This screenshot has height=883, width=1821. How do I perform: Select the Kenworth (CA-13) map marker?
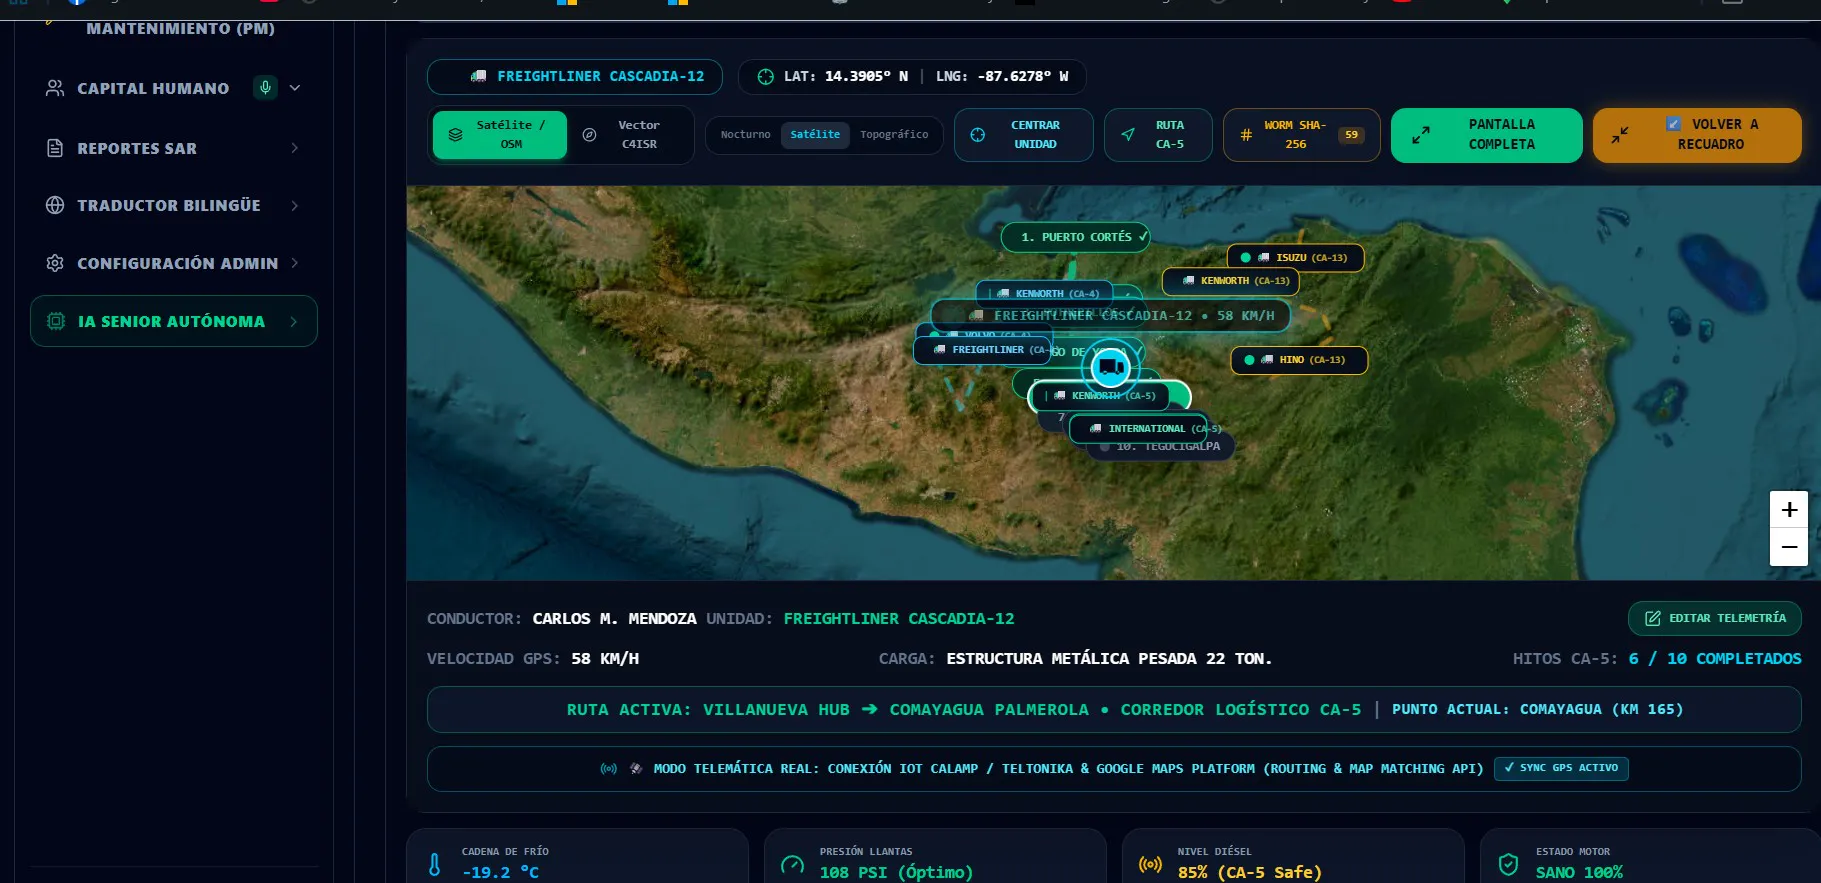click(1231, 281)
